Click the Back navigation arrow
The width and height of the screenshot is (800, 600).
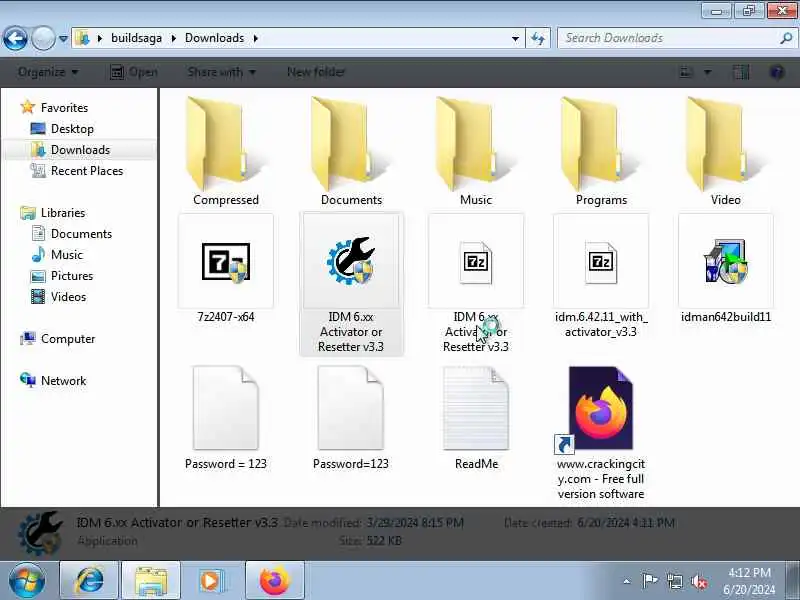[15, 38]
